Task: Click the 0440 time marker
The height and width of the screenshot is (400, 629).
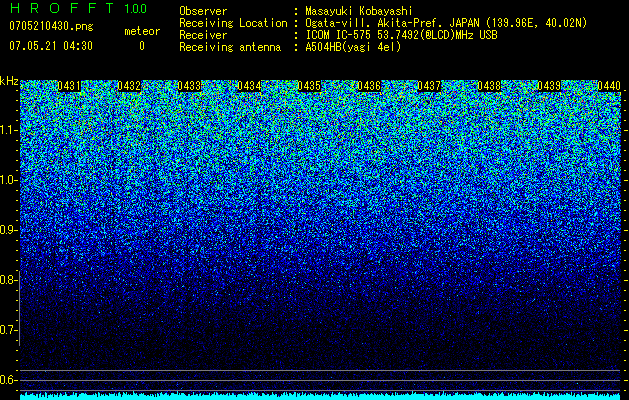Action: pos(609,86)
